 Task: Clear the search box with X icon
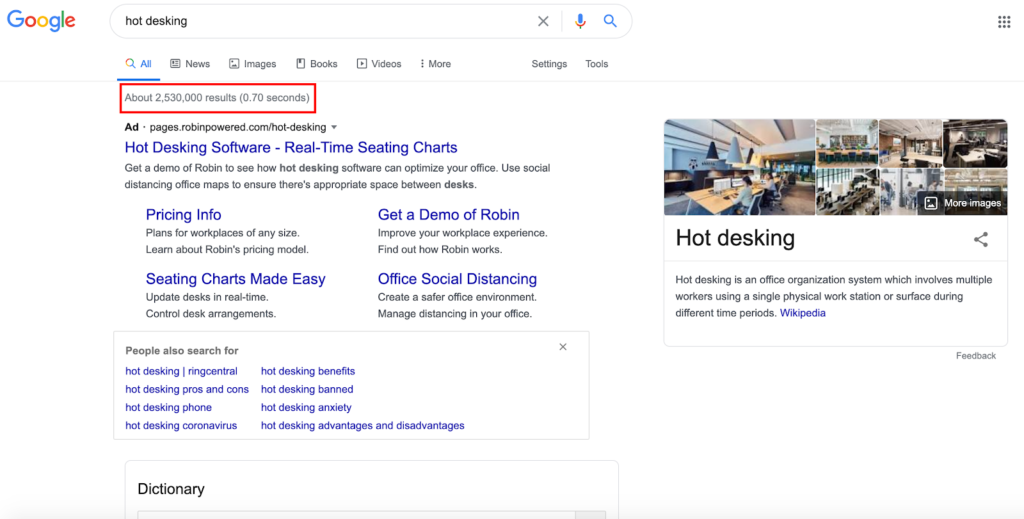click(x=543, y=21)
